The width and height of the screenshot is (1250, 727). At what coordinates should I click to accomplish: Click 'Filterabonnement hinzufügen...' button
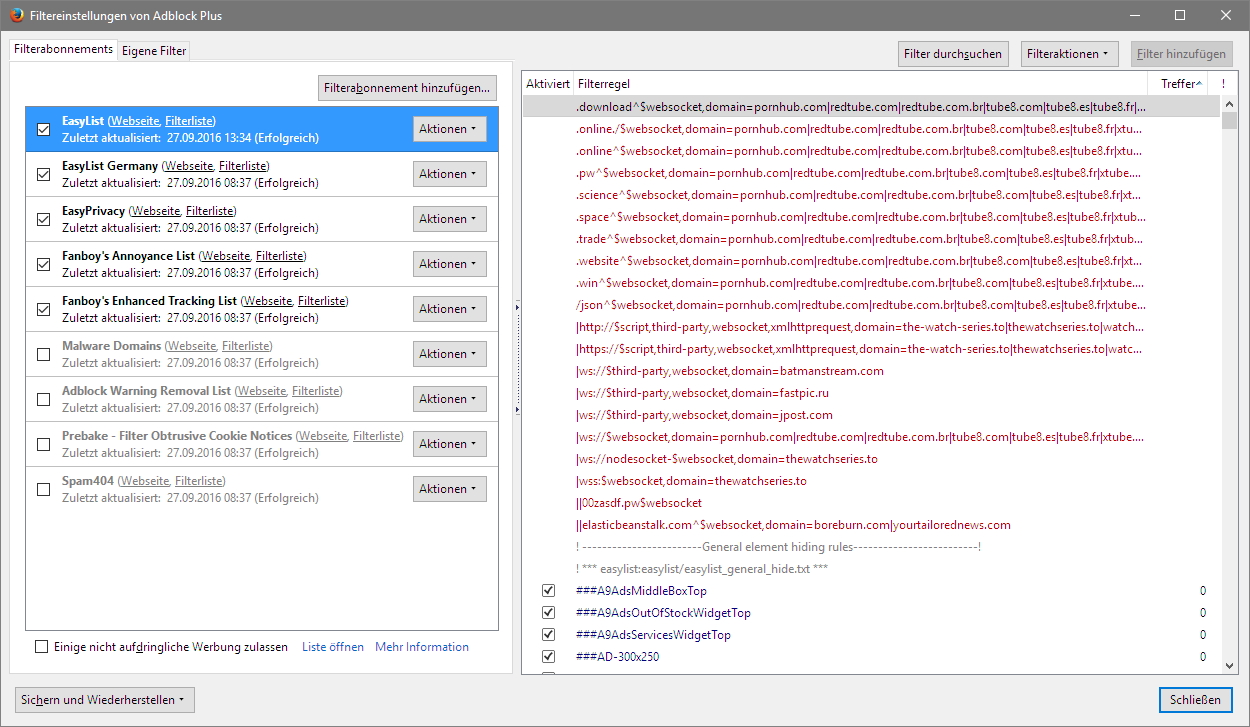407,88
